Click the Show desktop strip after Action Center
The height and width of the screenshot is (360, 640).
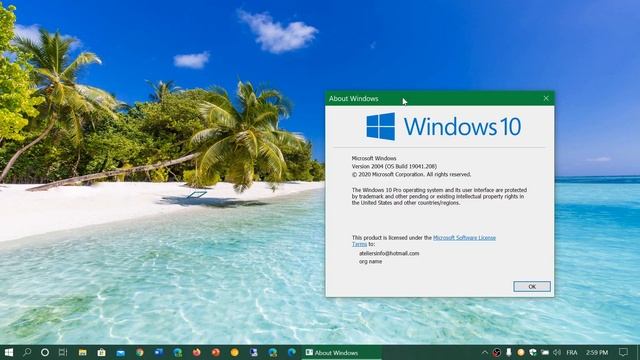tap(638, 352)
